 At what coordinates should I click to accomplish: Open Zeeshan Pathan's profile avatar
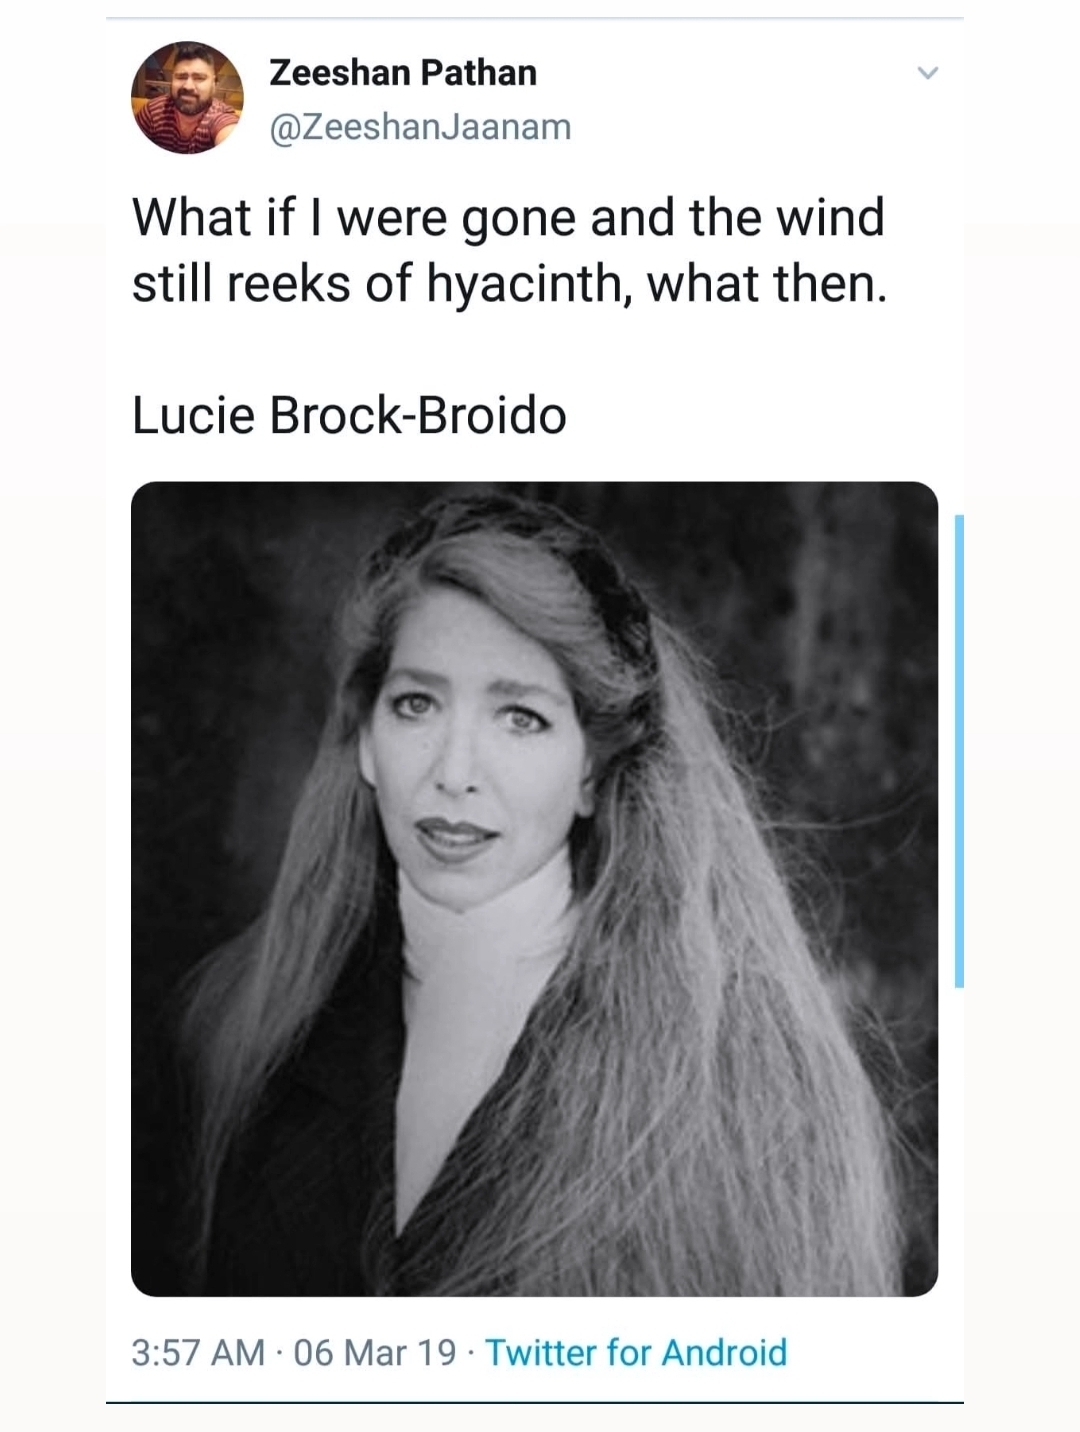[187, 97]
